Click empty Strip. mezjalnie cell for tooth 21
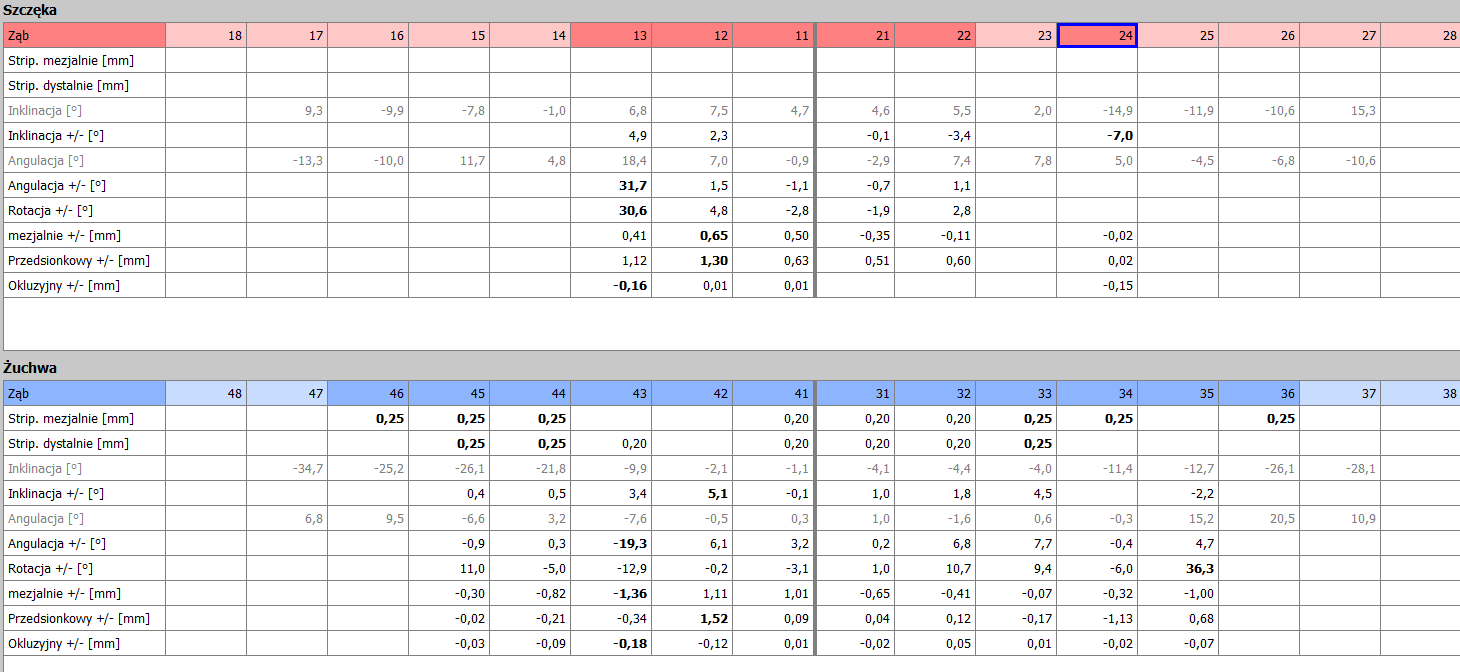Image resolution: width=1460 pixels, height=672 pixels. tap(855, 61)
